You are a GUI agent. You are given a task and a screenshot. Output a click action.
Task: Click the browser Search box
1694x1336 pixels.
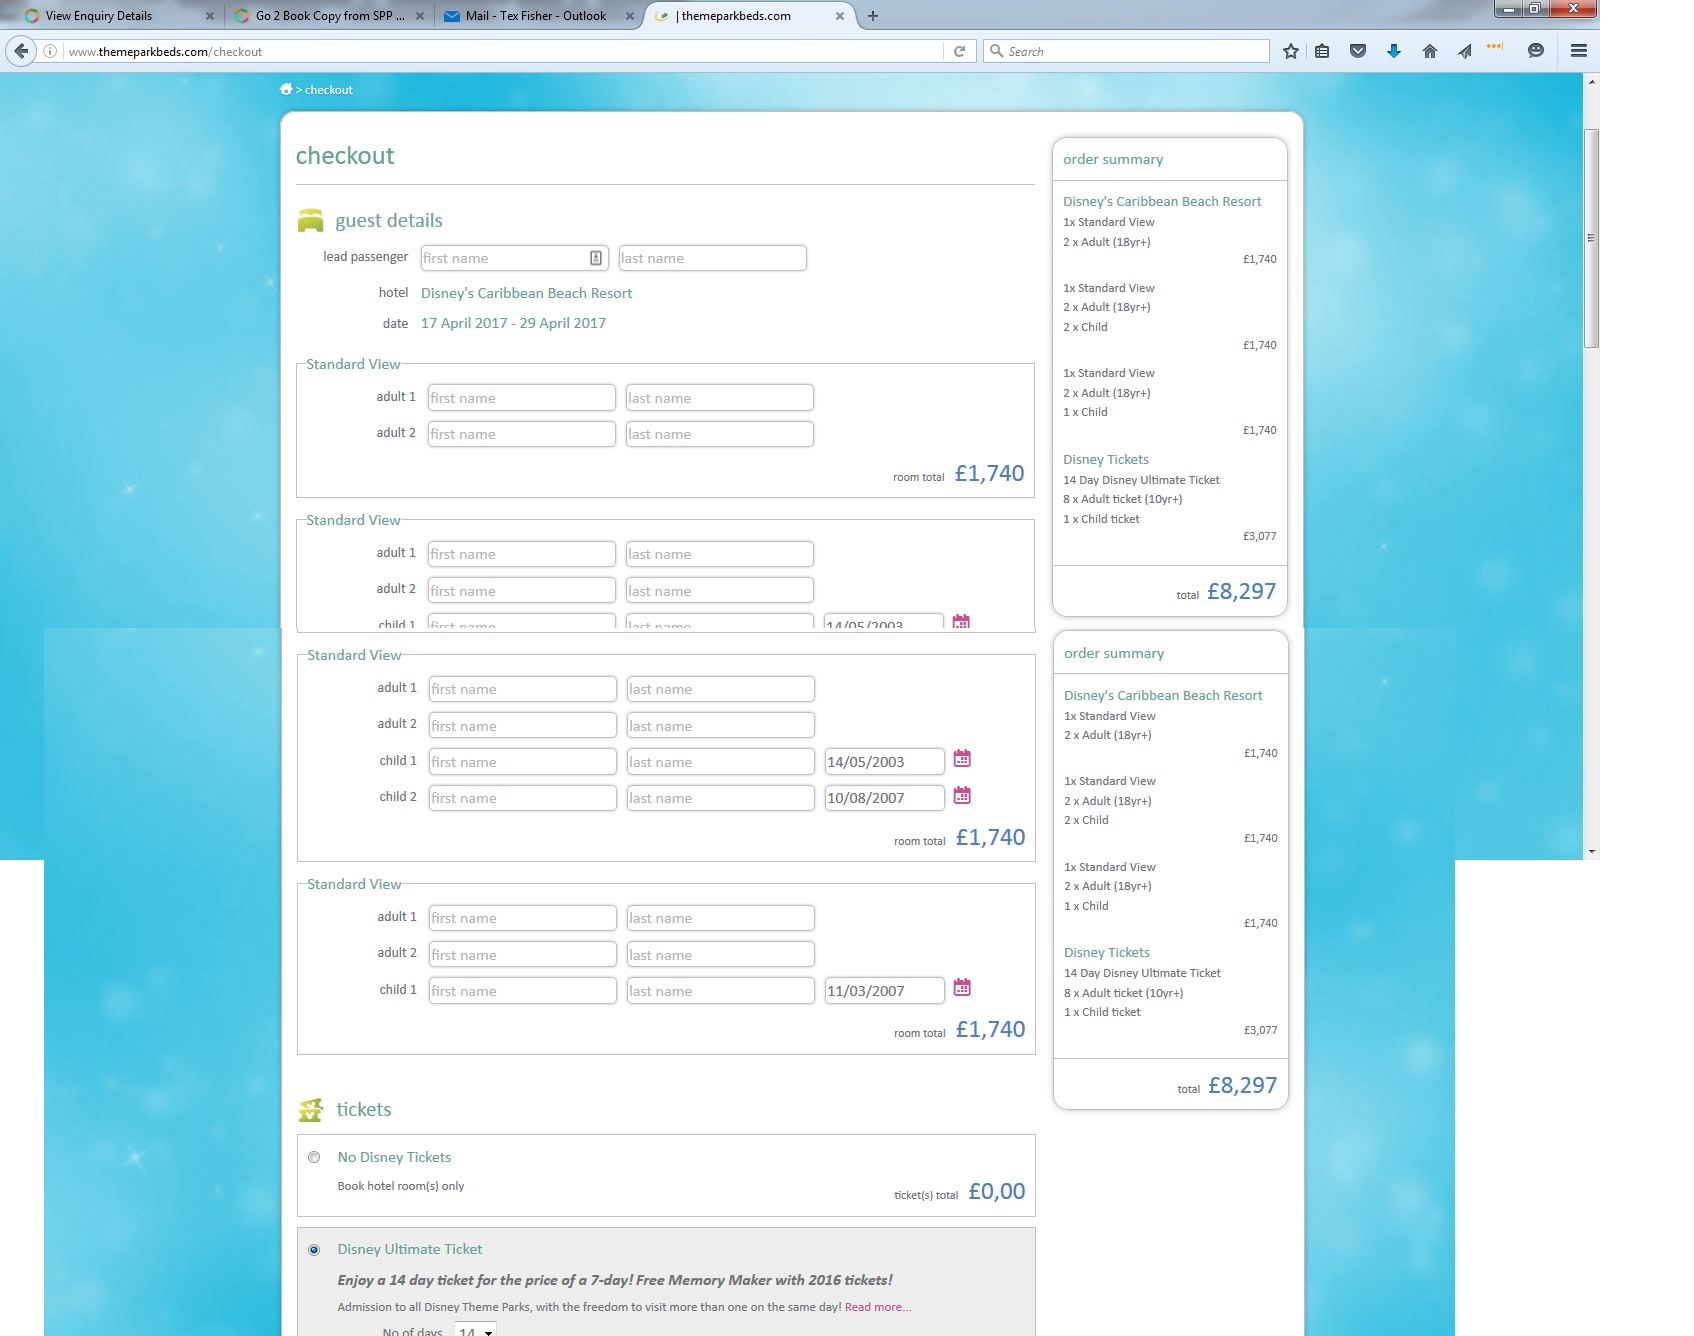click(1127, 51)
